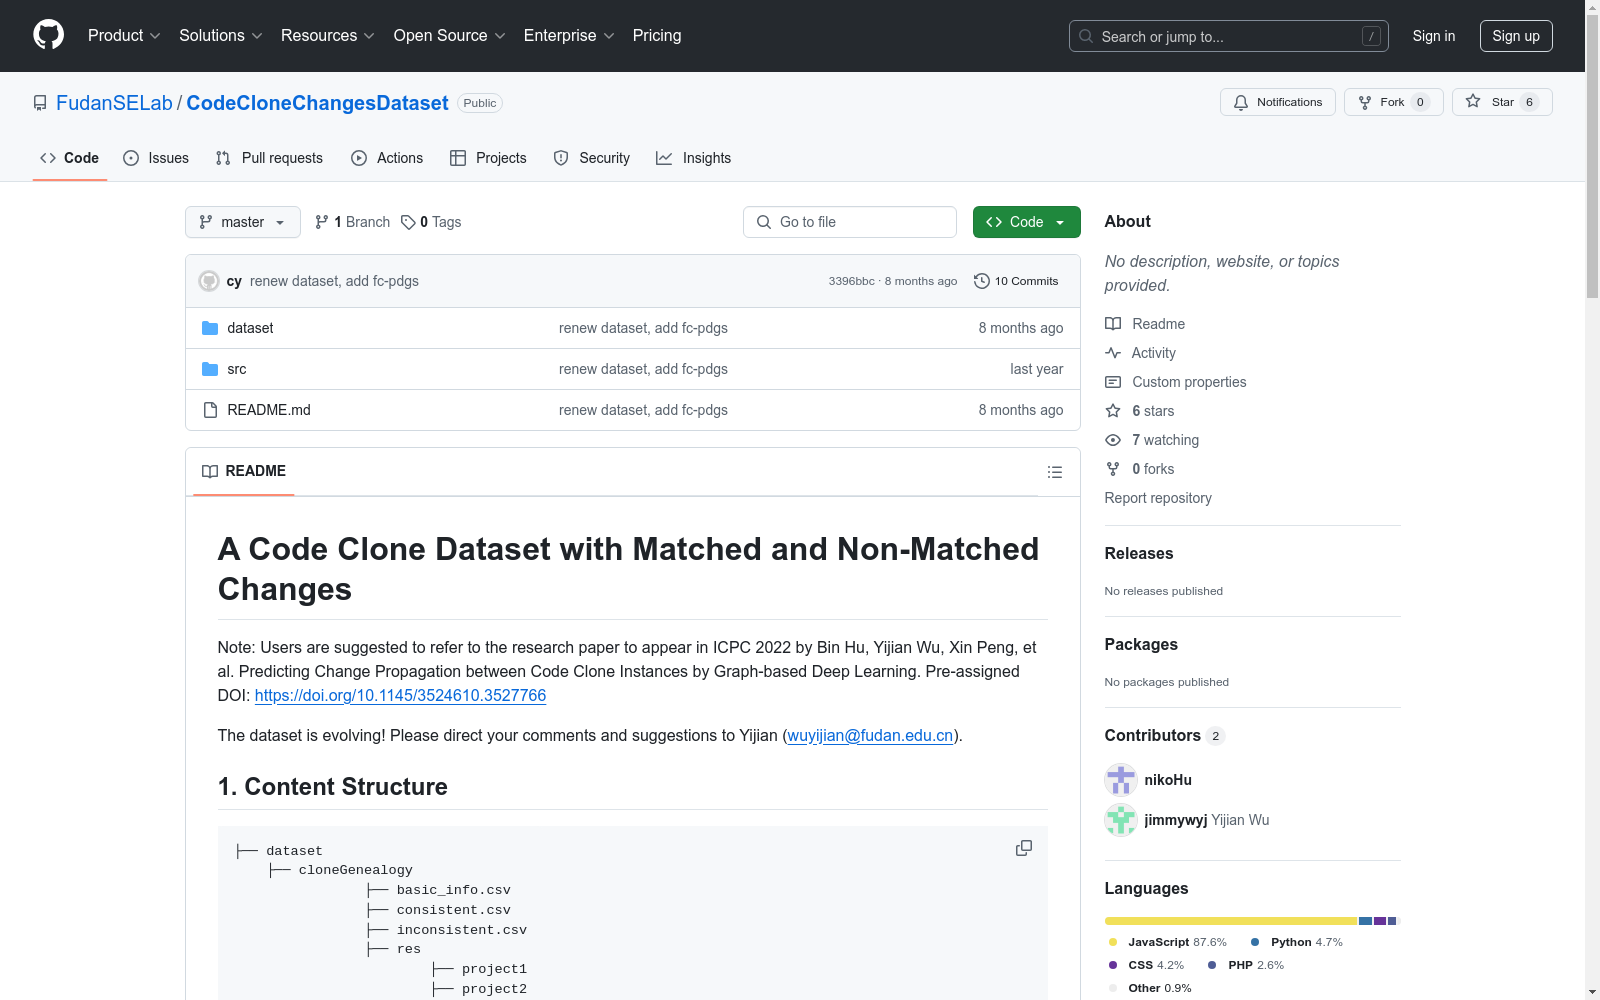Click the bell Notifications button
Viewport: 1600px width, 1000px height.
click(x=1277, y=102)
